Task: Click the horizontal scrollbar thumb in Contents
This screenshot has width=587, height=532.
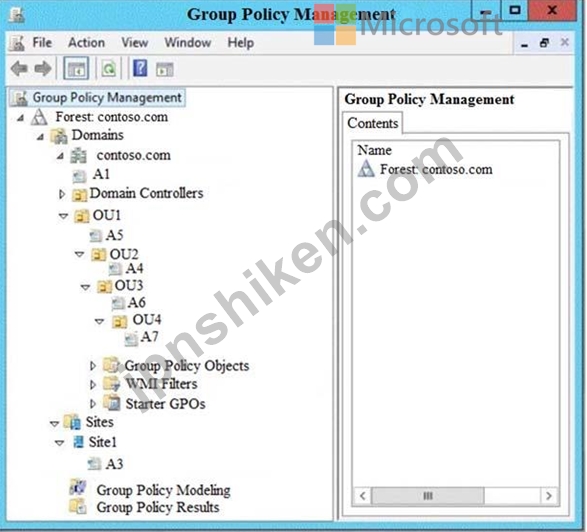Action: point(428,496)
